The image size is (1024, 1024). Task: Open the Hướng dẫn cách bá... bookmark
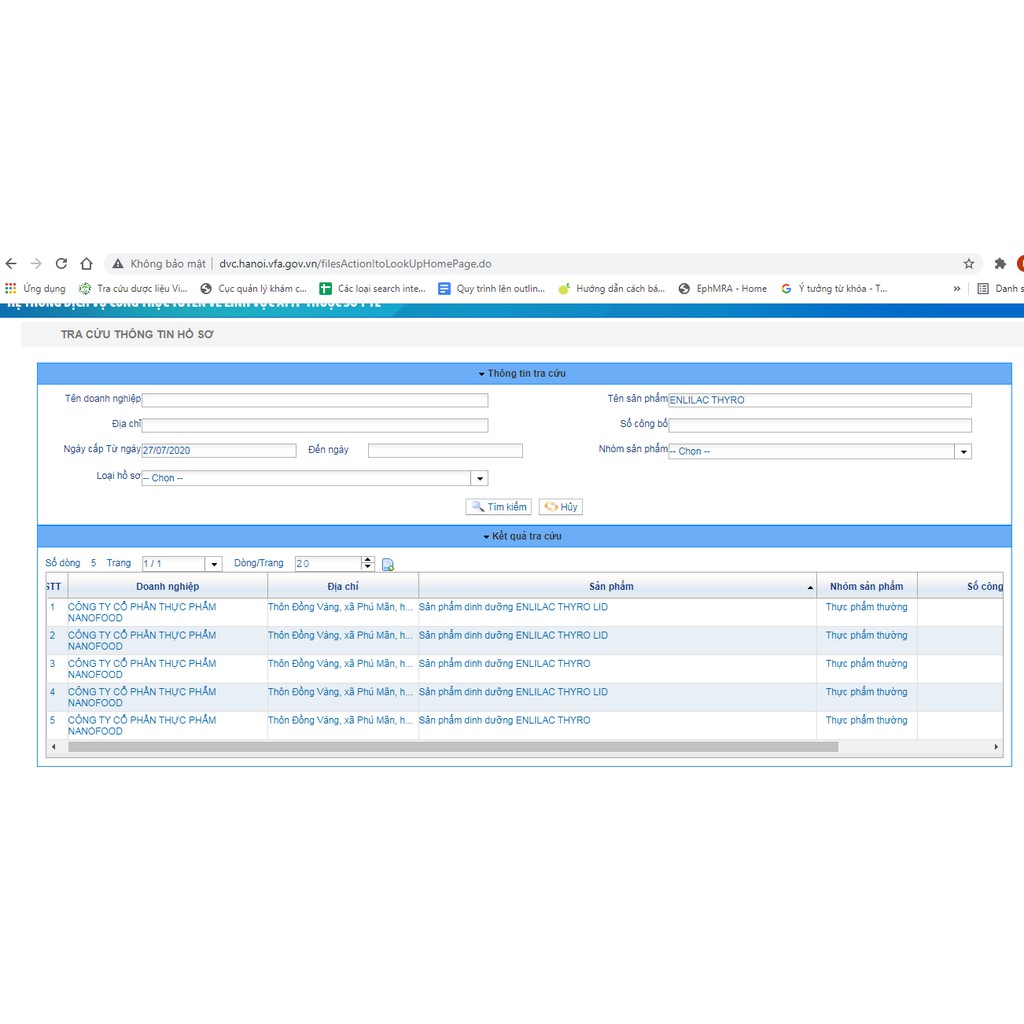[x=611, y=288]
